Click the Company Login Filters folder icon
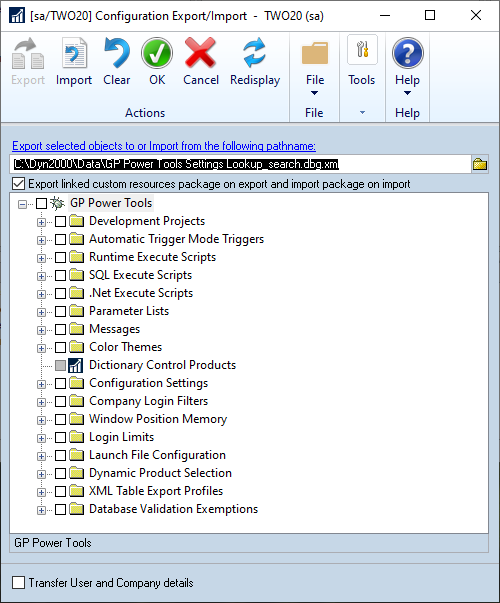The image size is (500, 603). click(77, 401)
